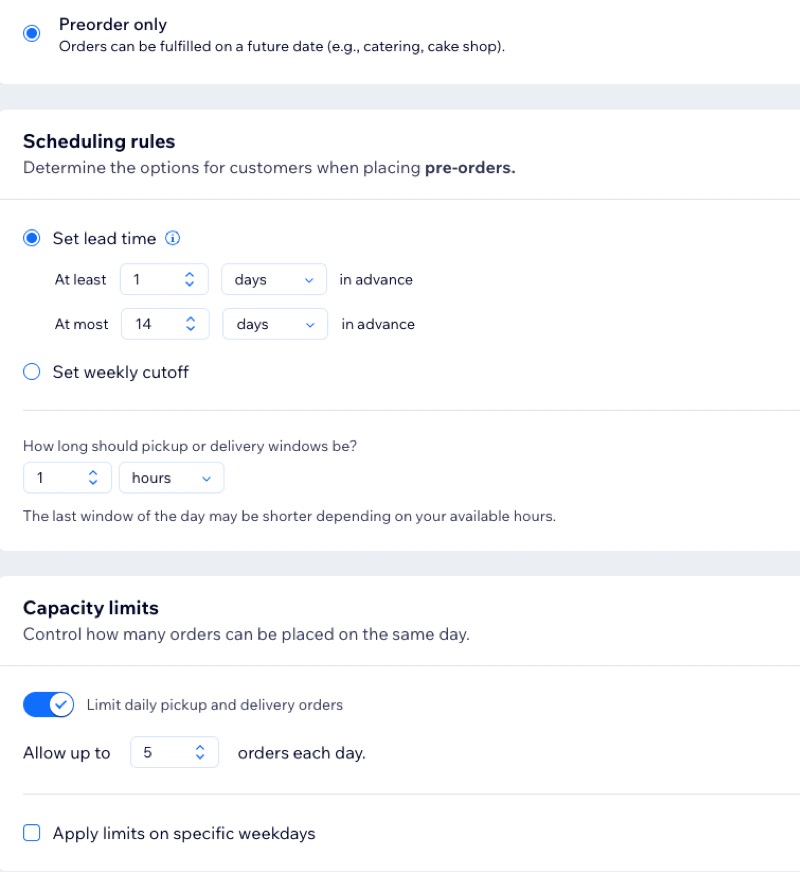800x872 pixels.
Task: Enable Apply limits on specific weekdays
Action: coord(32,833)
